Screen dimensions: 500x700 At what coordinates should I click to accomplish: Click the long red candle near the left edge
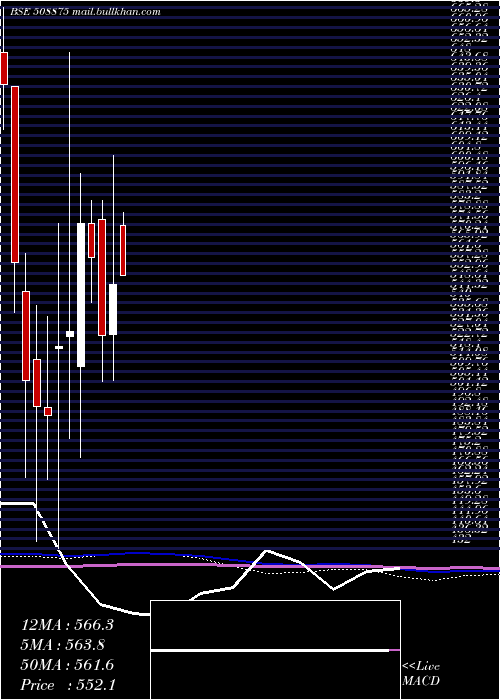pos(15,175)
